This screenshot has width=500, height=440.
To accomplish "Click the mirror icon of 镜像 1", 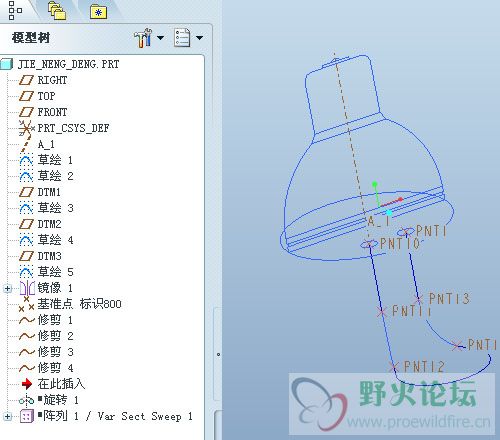I will point(27,288).
